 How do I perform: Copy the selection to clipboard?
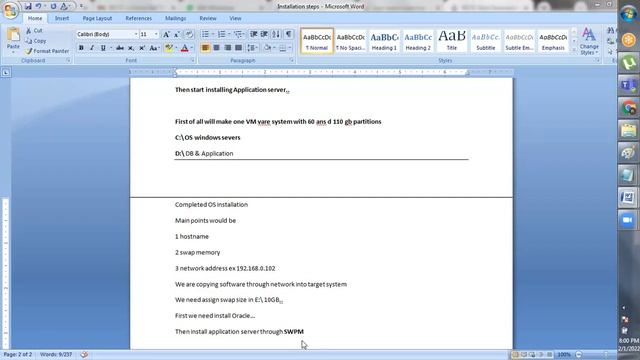(x=36, y=41)
